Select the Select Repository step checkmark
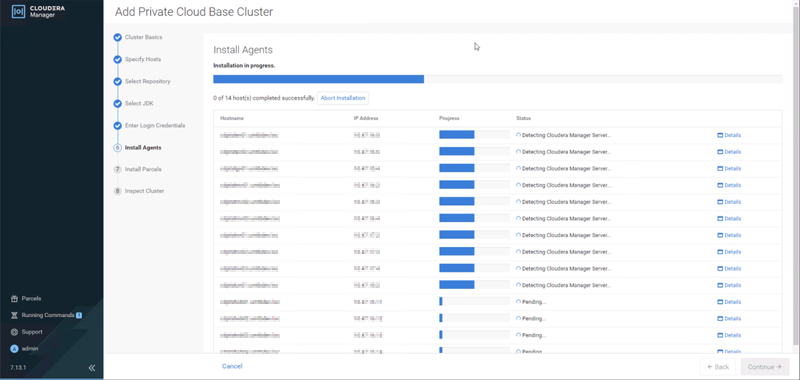The width and height of the screenshot is (800, 380). tap(118, 82)
